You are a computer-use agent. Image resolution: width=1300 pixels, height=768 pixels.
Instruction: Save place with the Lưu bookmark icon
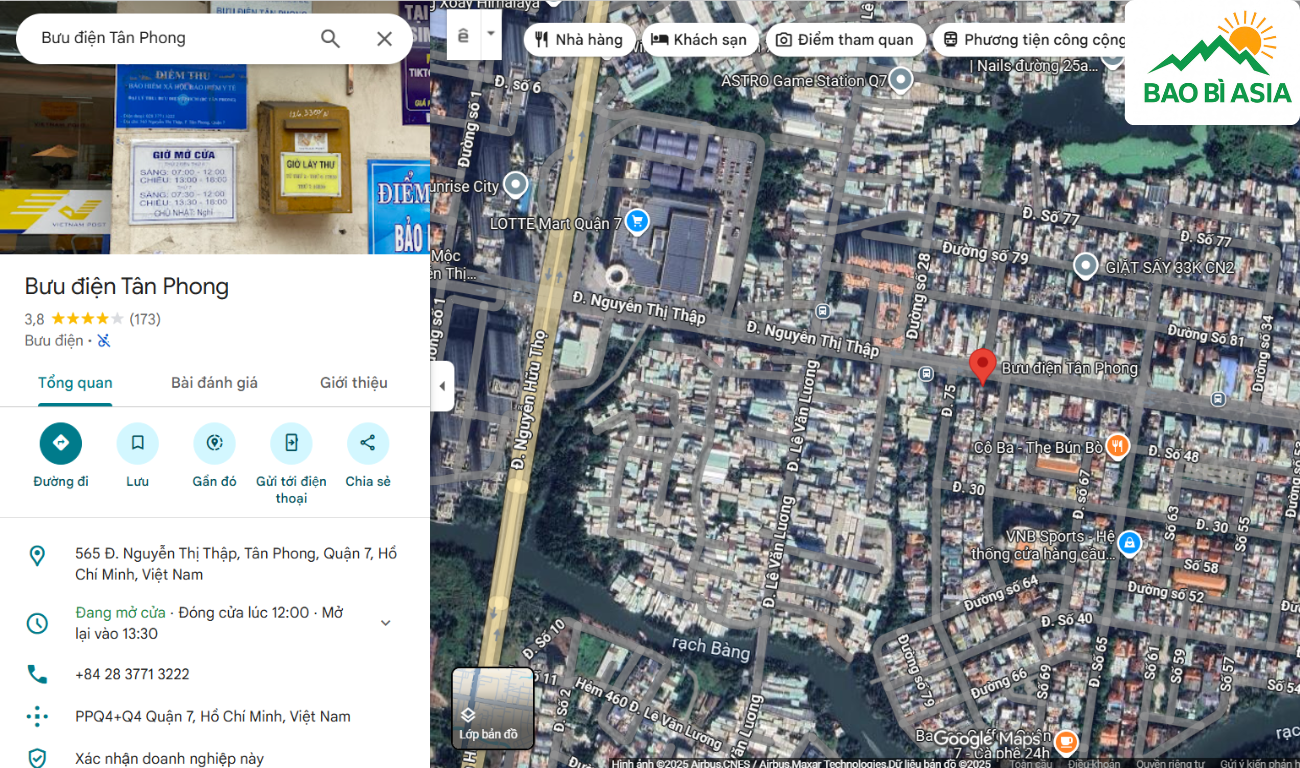[x=137, y=443]
